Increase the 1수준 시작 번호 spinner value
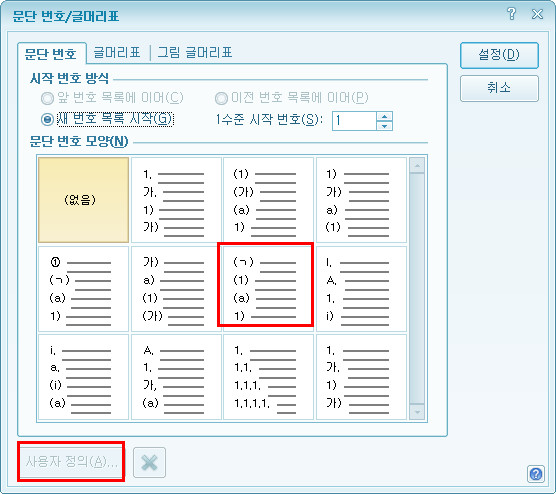The image size is (556, 494). 384,116
